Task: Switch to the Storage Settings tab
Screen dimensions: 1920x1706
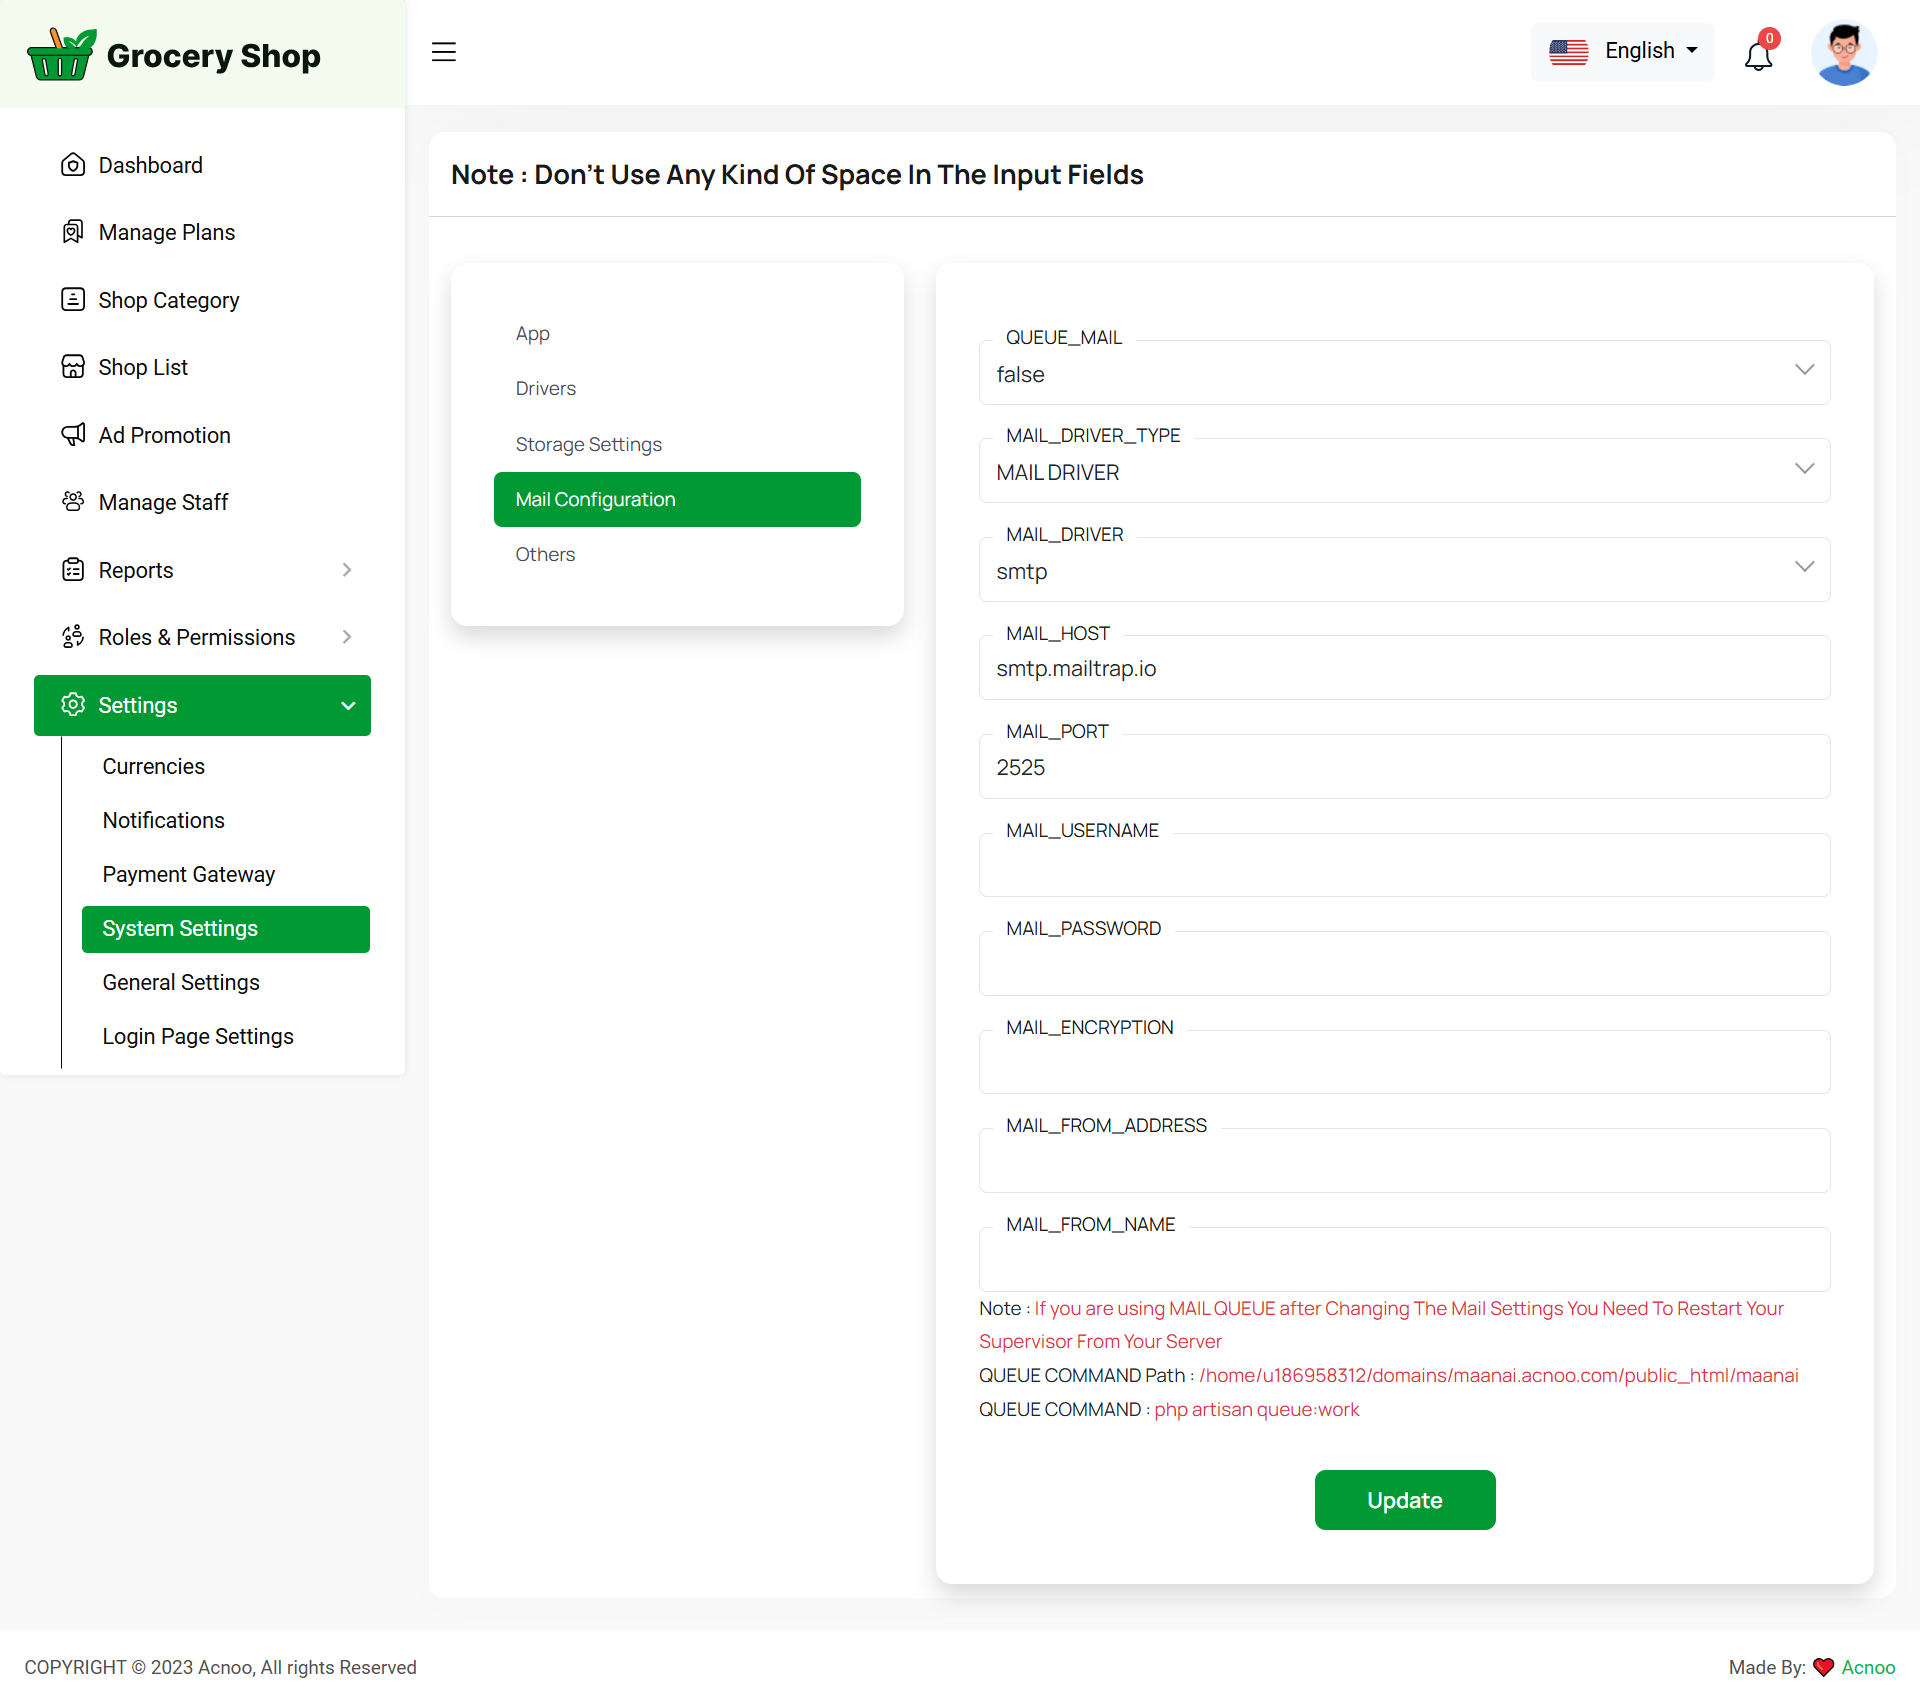Action: 588,444
